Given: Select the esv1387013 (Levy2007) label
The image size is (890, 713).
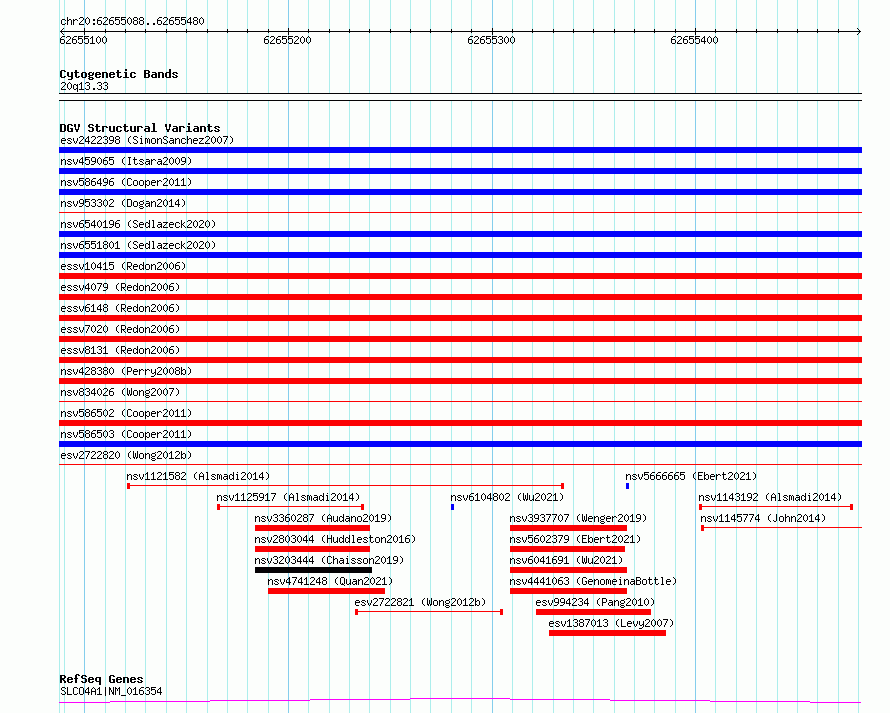Looking at the screenshot, I should click(611, 623).
